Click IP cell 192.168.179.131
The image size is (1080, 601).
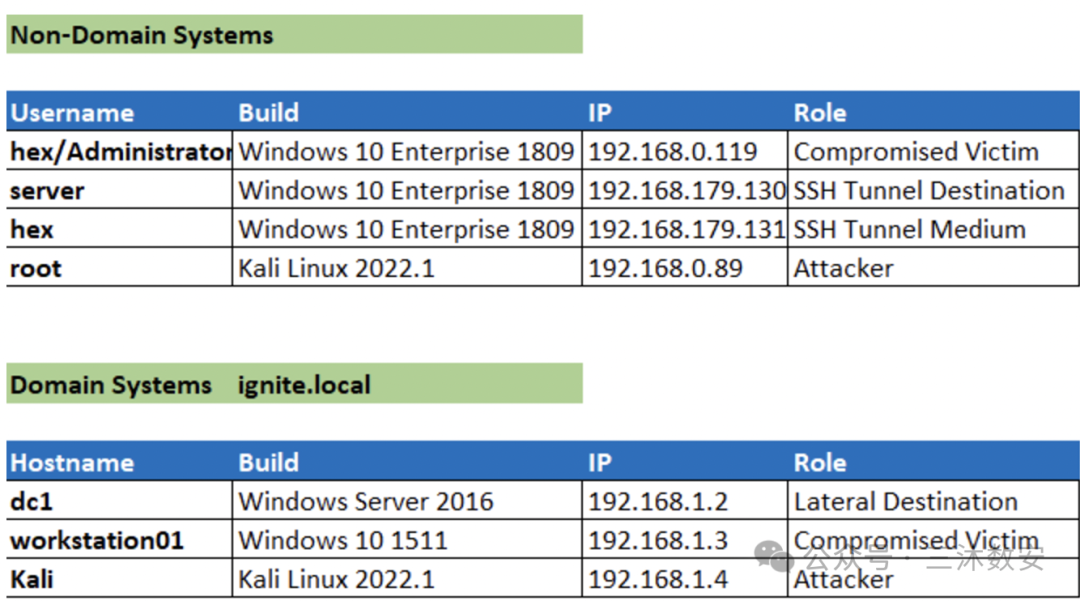(685, 230)
